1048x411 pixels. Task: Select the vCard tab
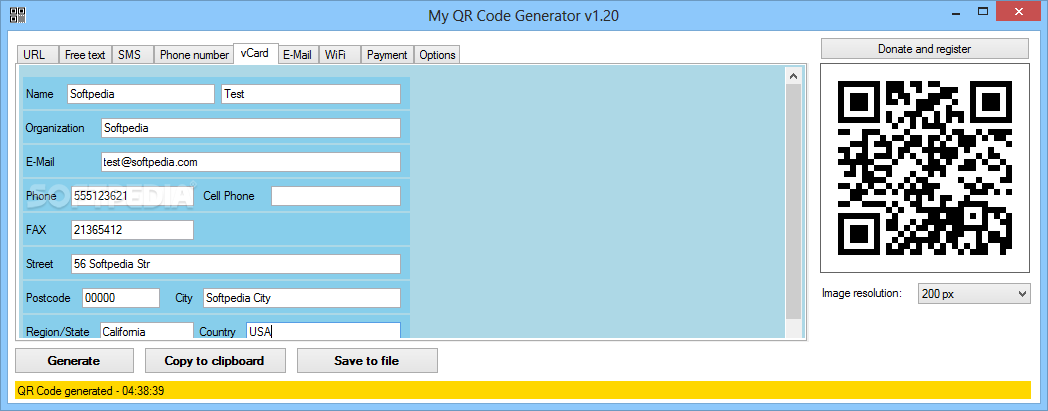click(255, 53)
